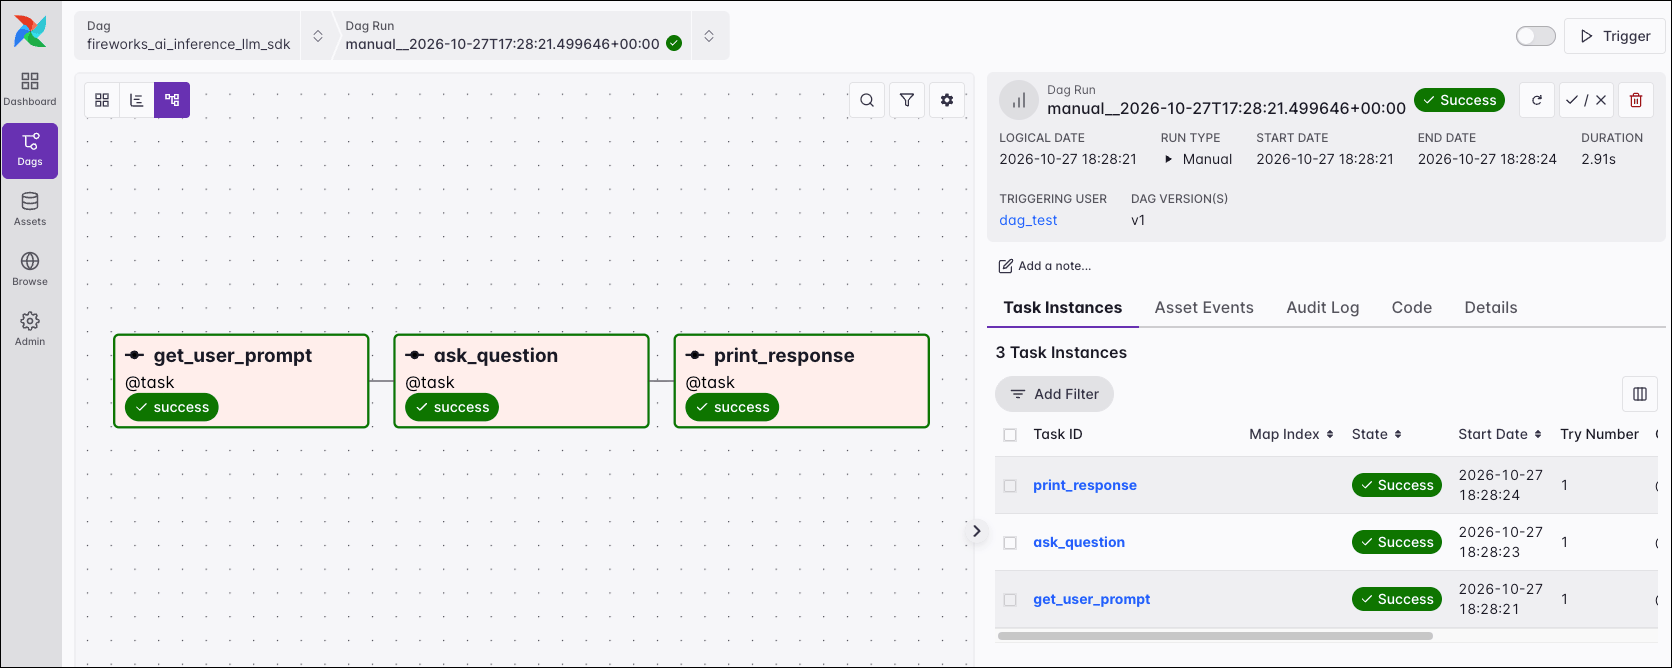Image resolution: width=1672 pixels, height=668 pixels.
Task: Click the Airflow pinwheel logo
Action: click(30, 31)
